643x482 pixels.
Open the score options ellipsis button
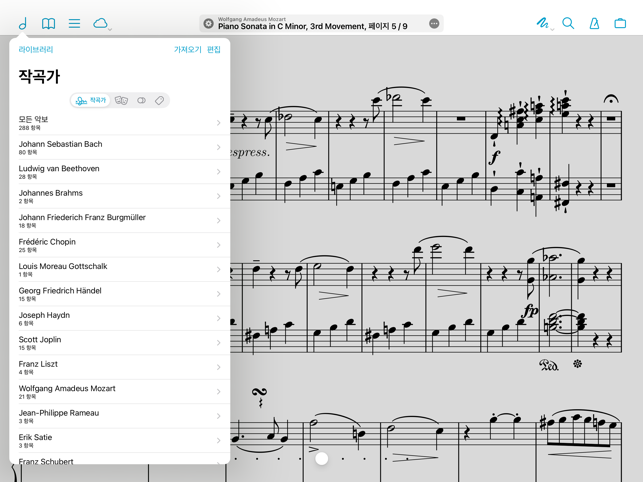[x=434, y=24]
